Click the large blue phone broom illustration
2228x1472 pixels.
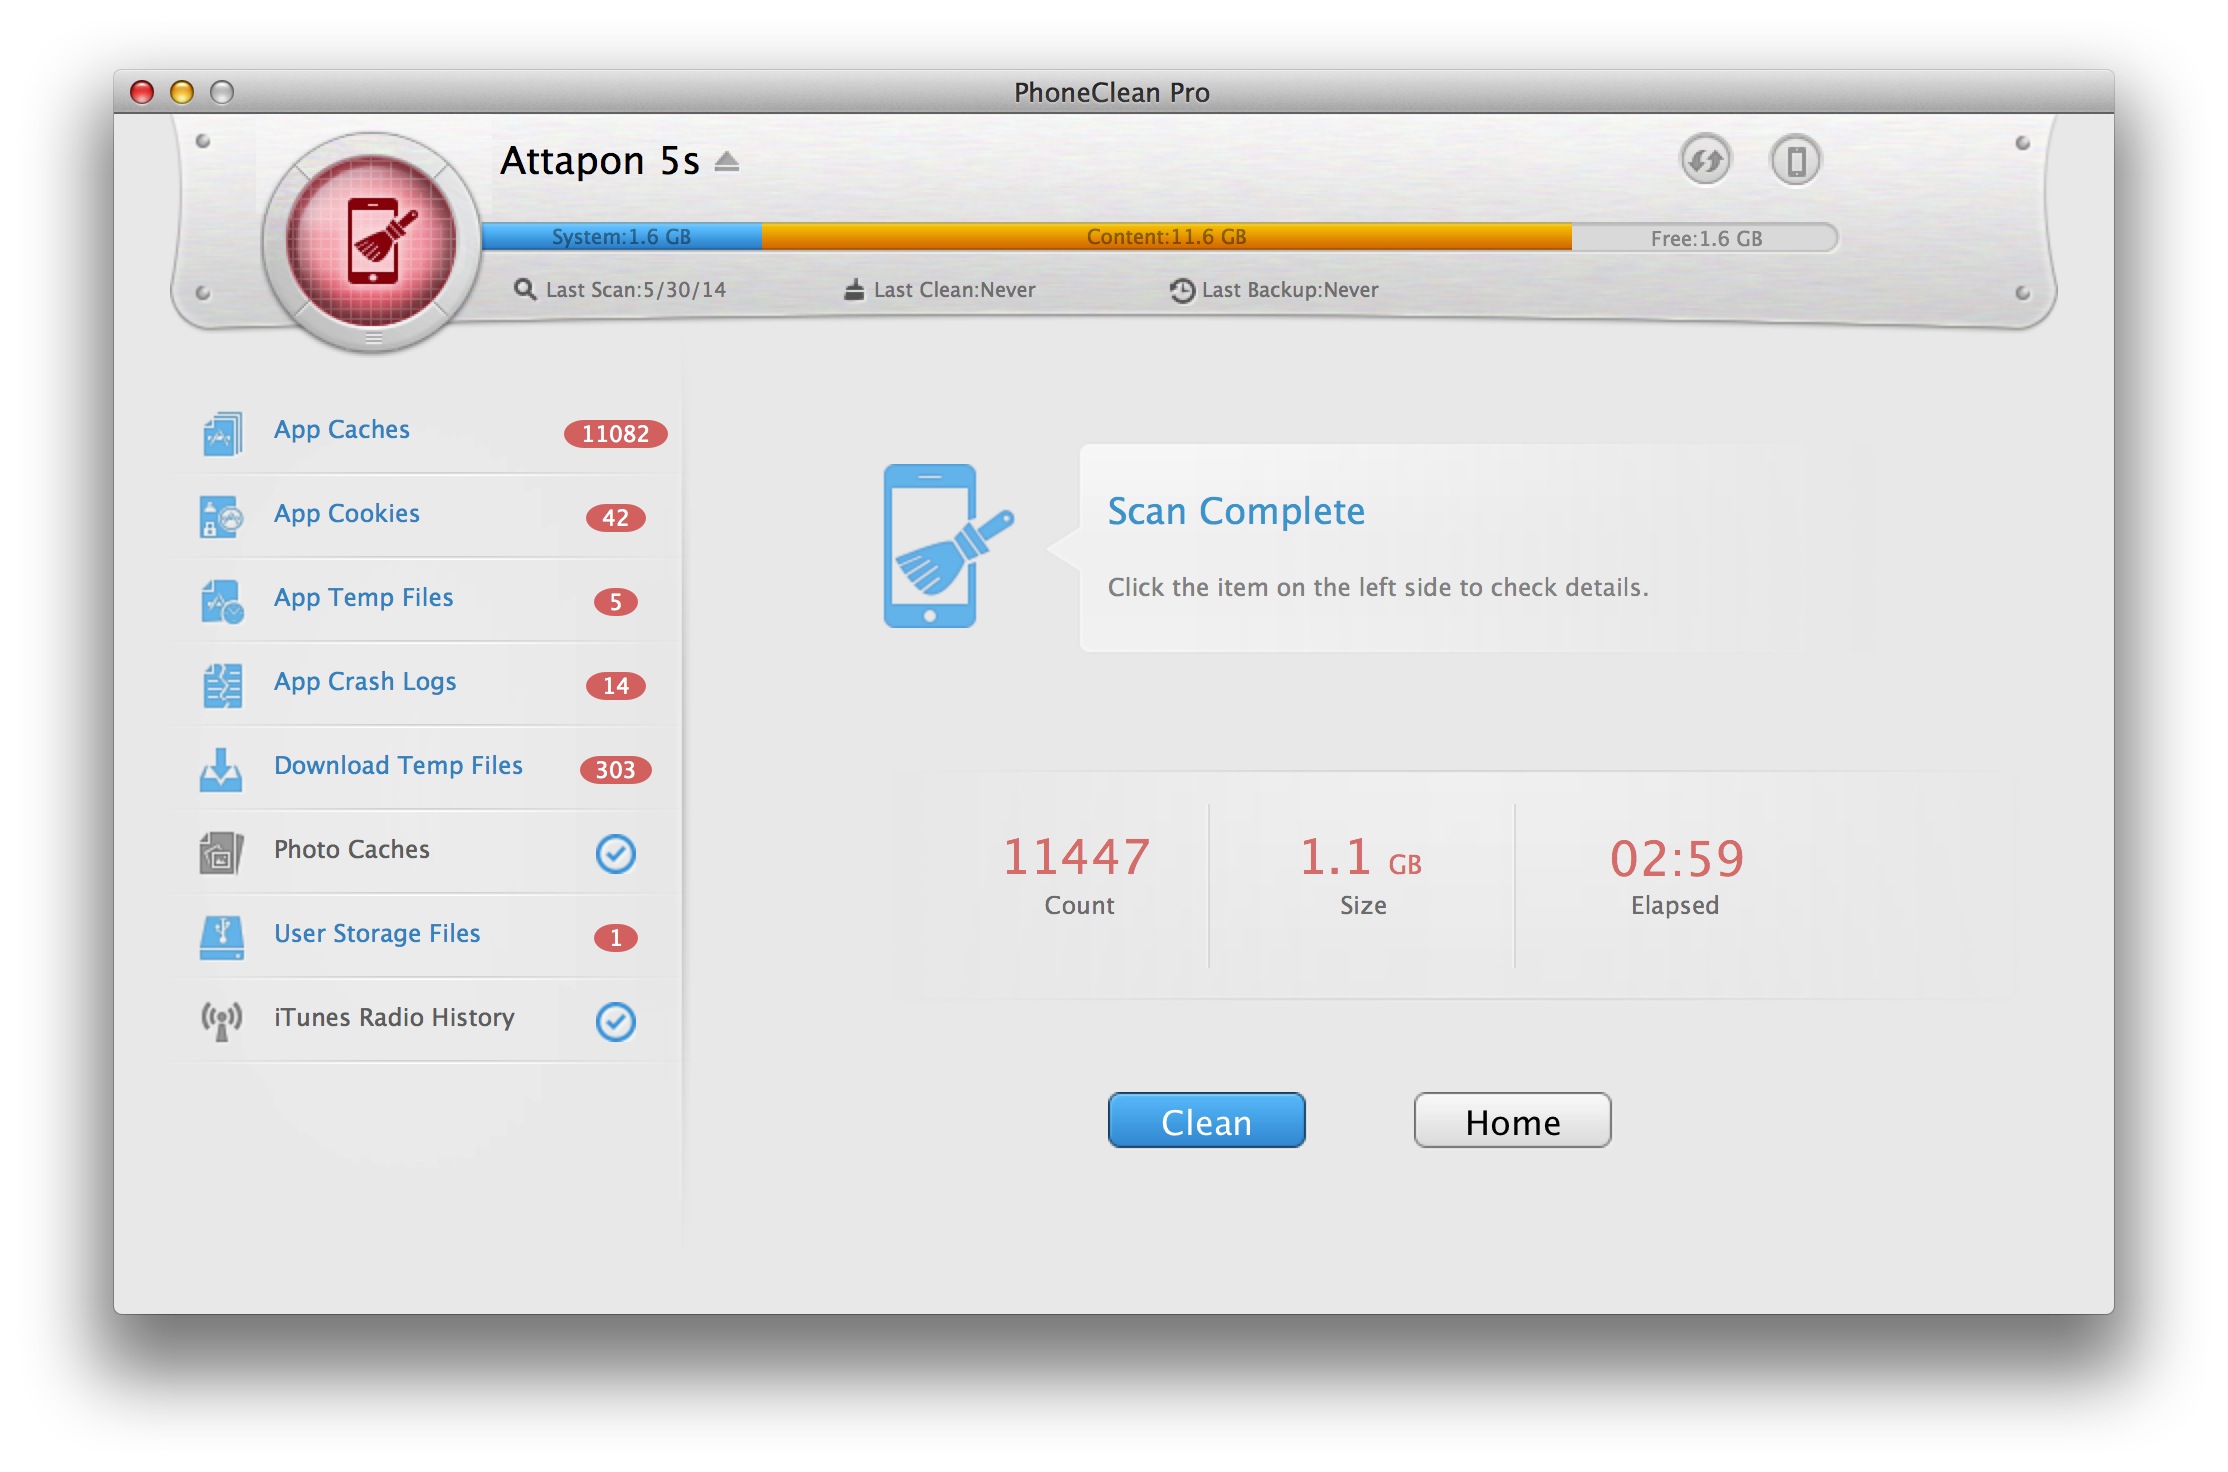coord(945,545)
